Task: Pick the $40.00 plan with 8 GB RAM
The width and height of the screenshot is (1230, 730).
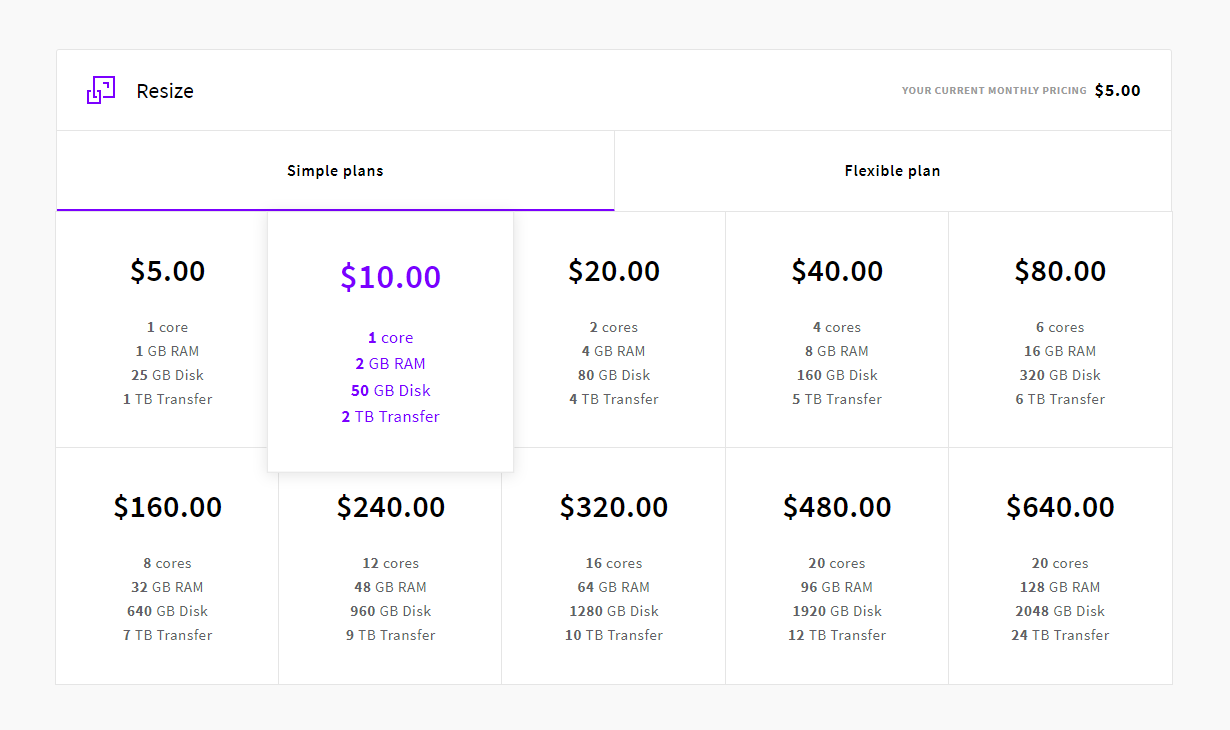Action: coord(837,330)
